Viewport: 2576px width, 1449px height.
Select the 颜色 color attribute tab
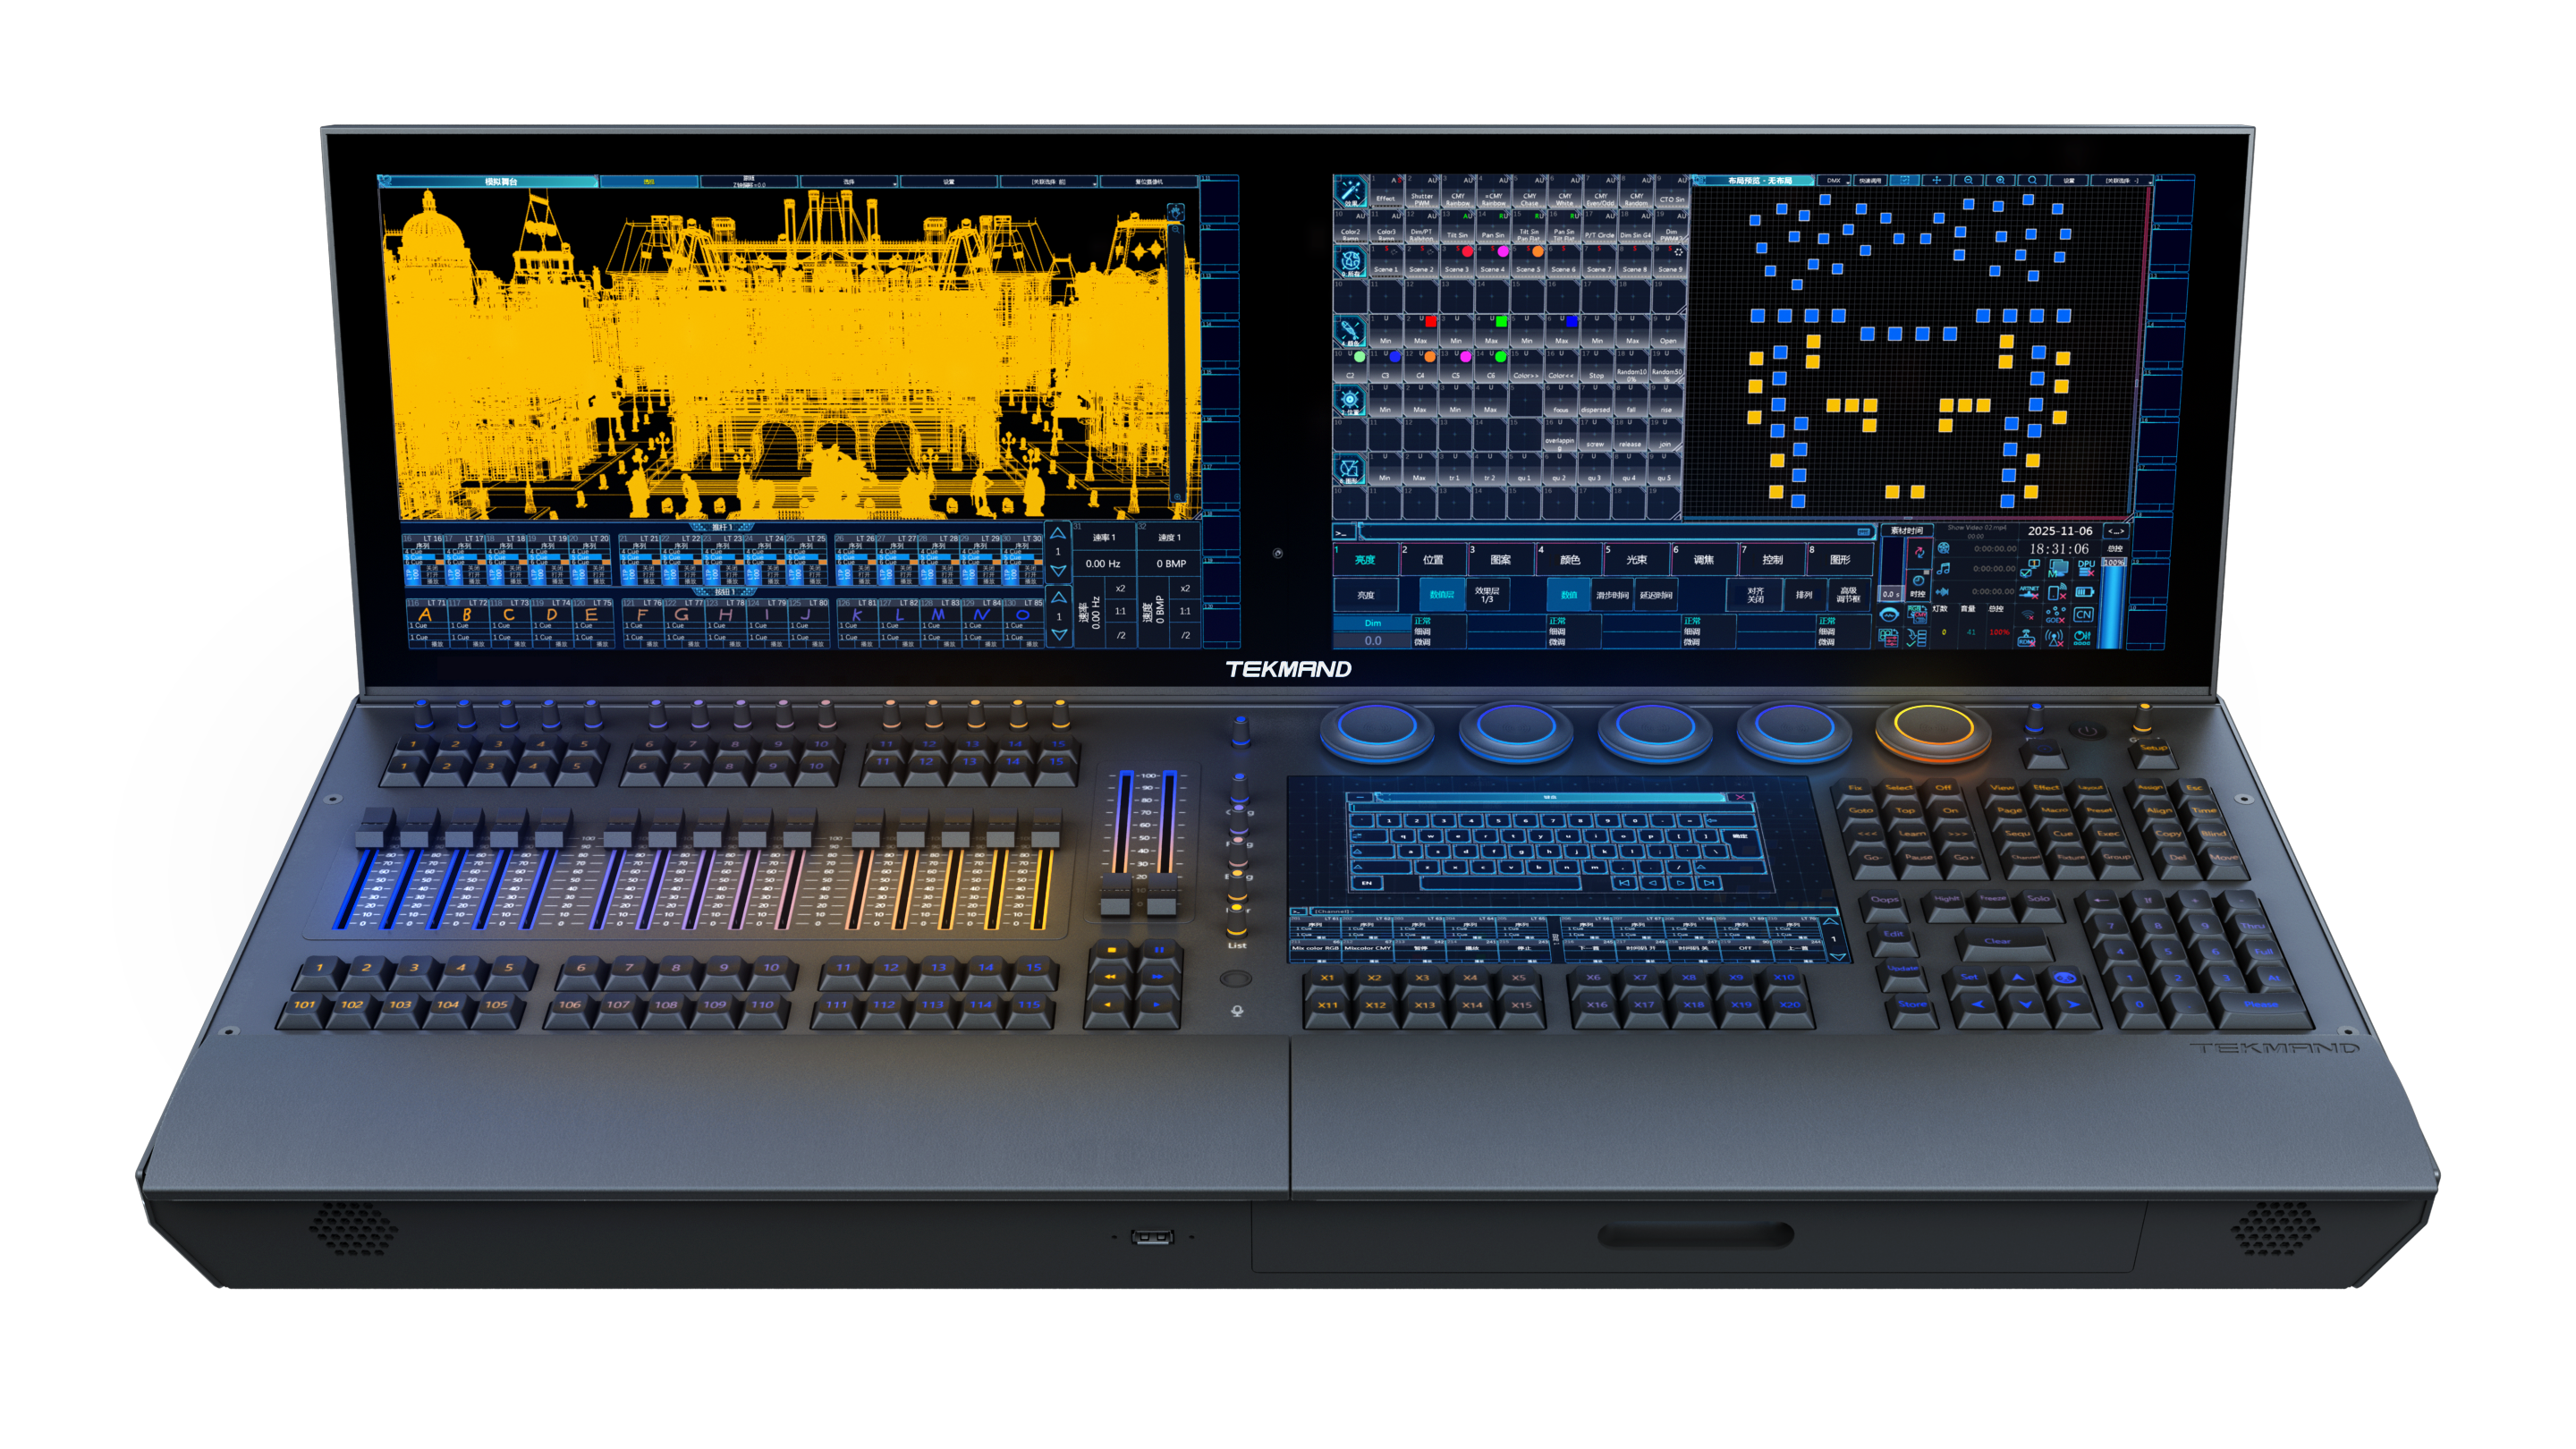pyautogui.click(x=1570, y=560)
